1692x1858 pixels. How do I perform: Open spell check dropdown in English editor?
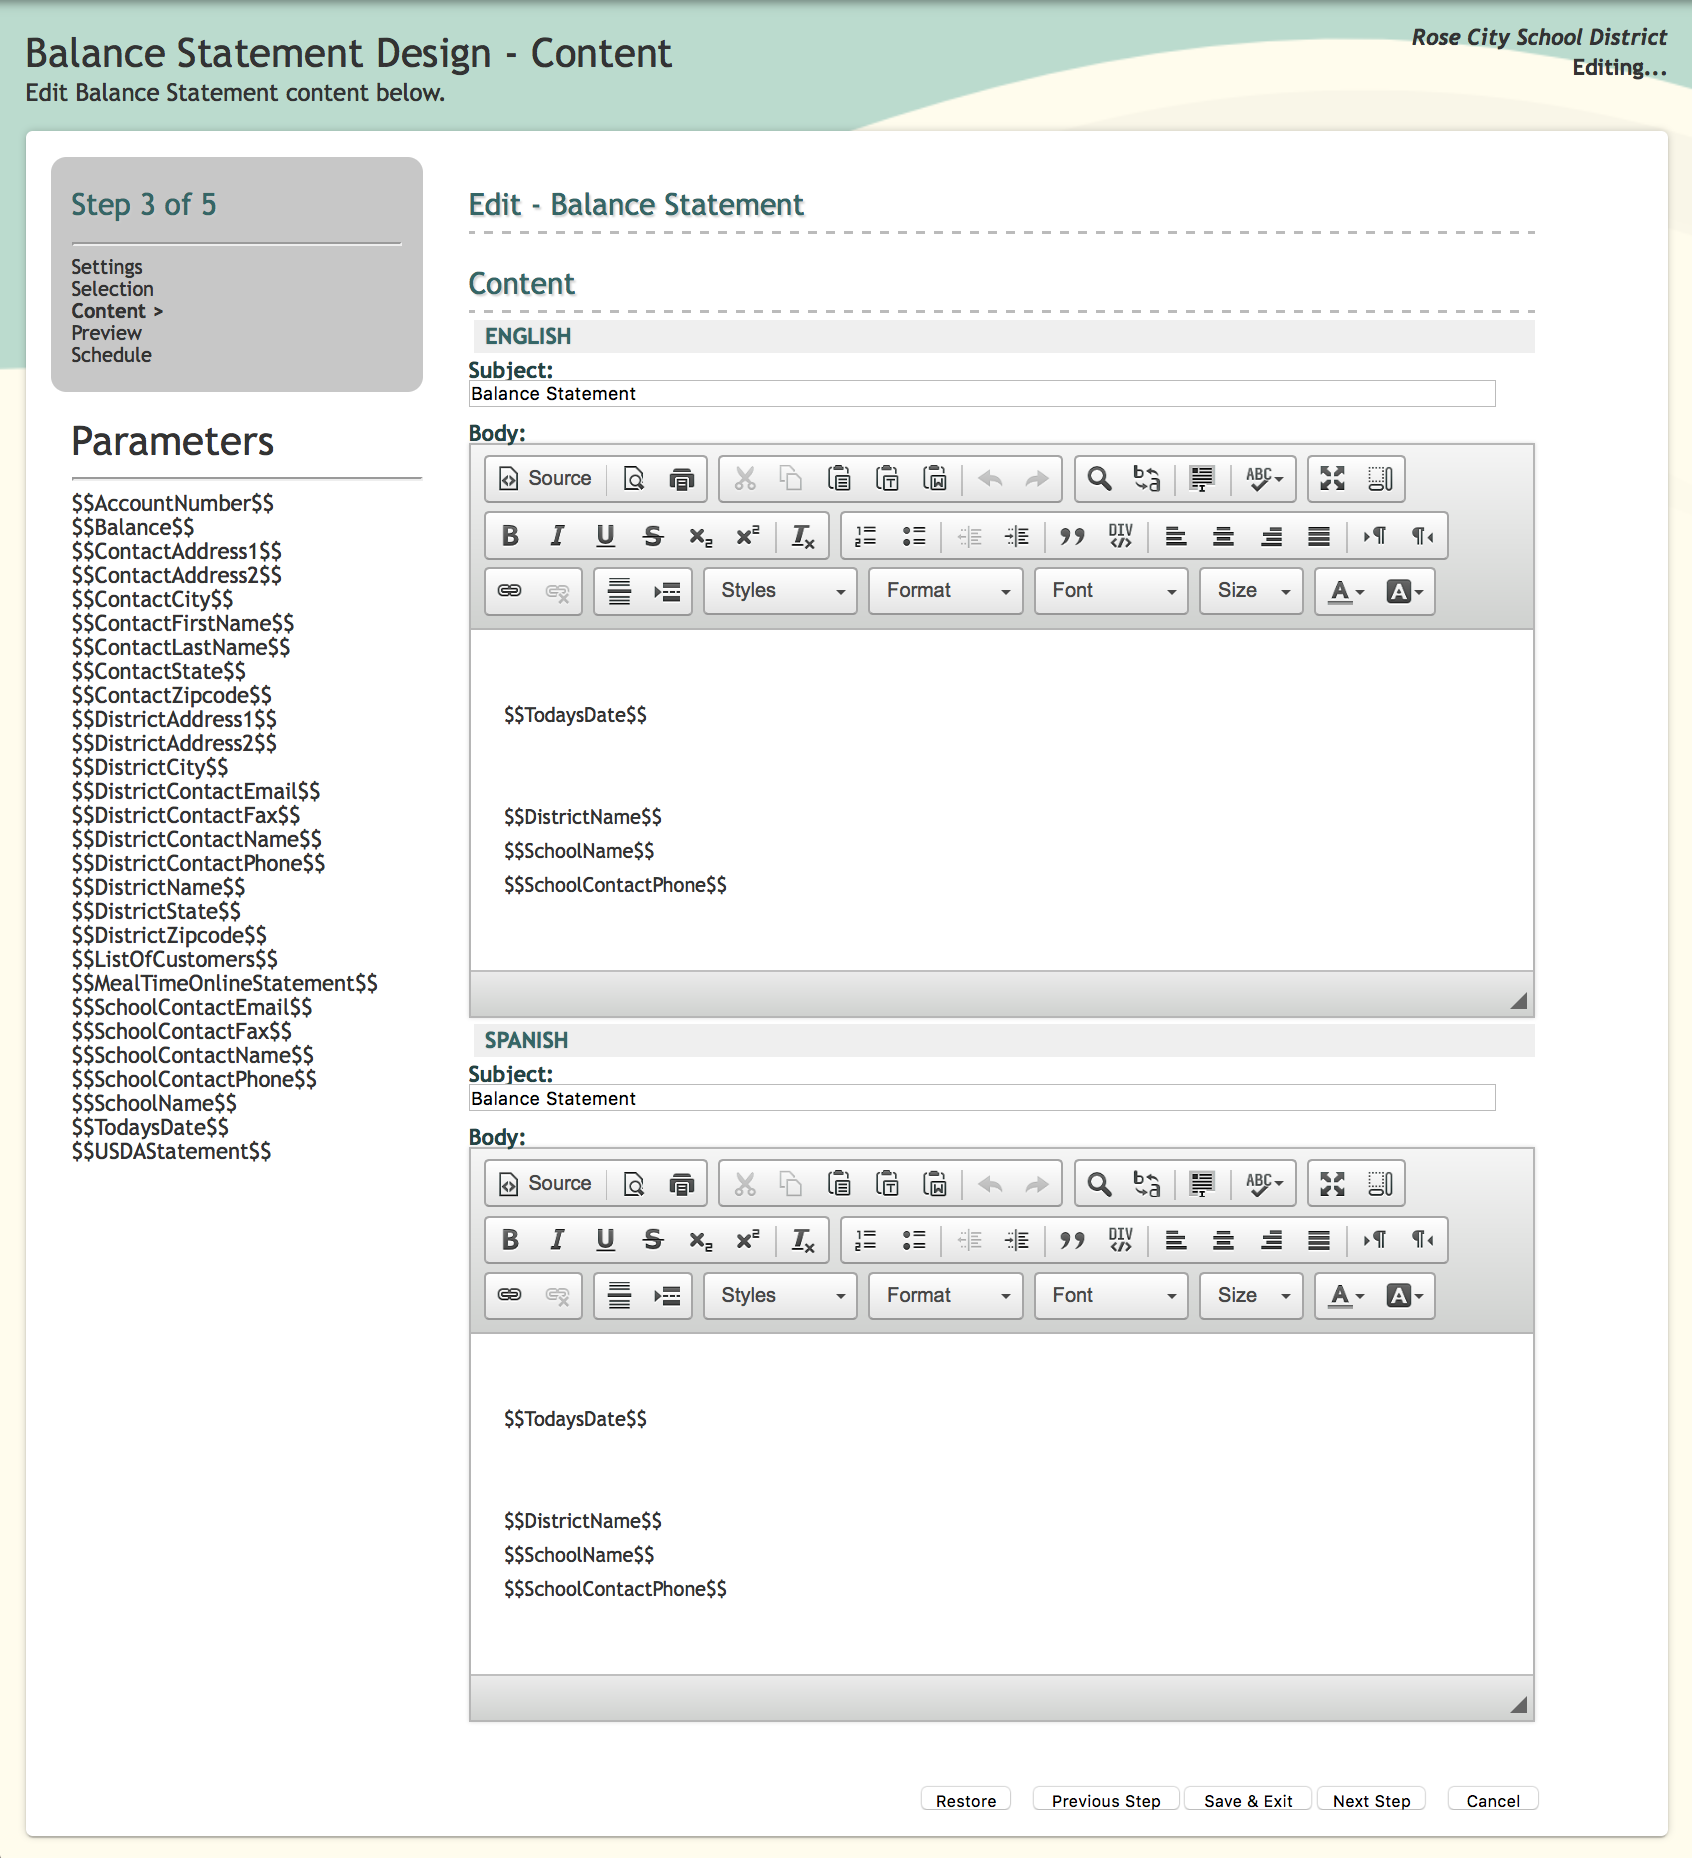[x=1264, y=479]
